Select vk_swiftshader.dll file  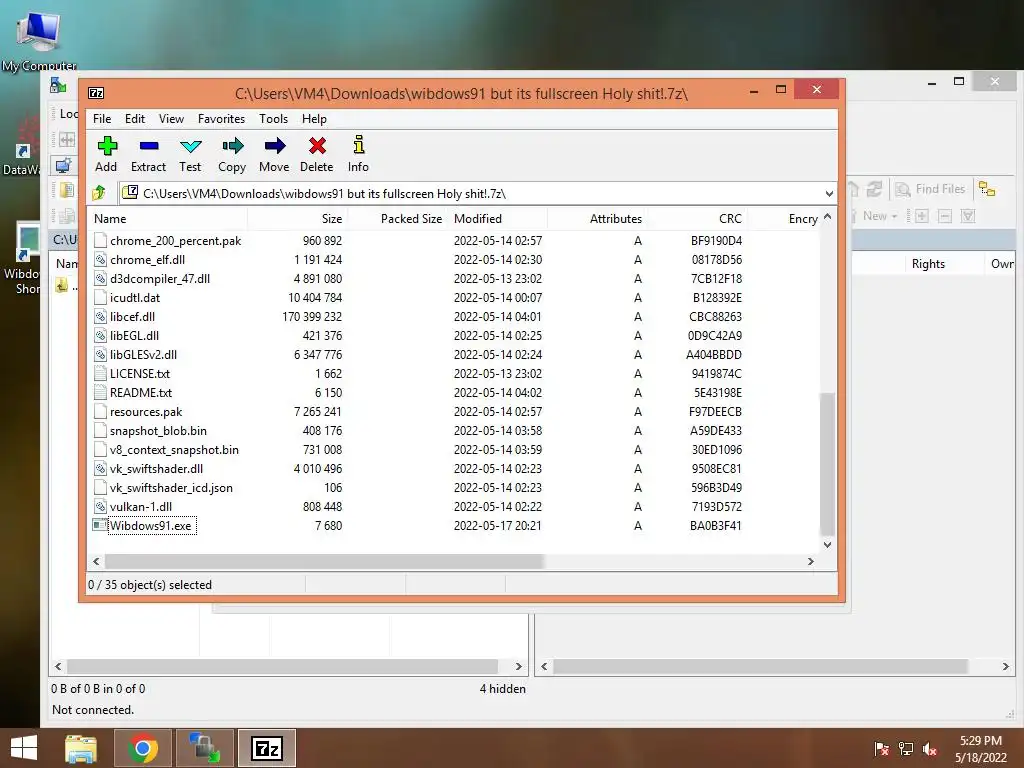[x=156, y=468]
